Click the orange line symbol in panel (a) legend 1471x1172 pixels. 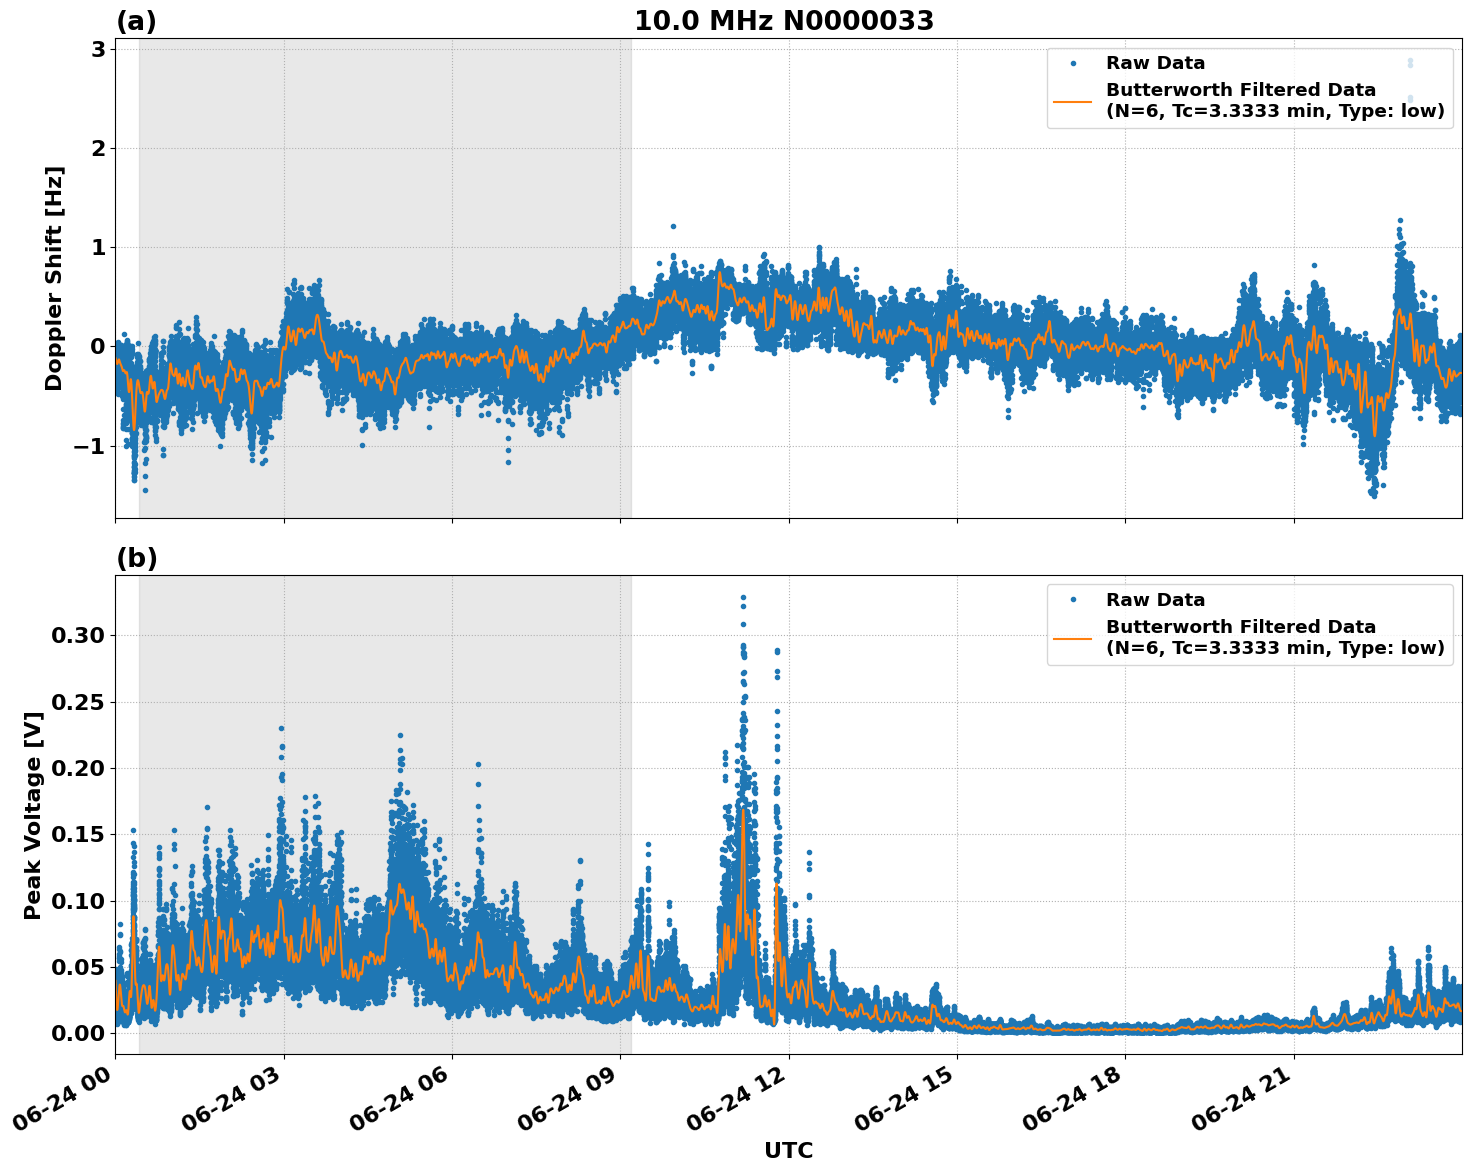(1073, 101)
